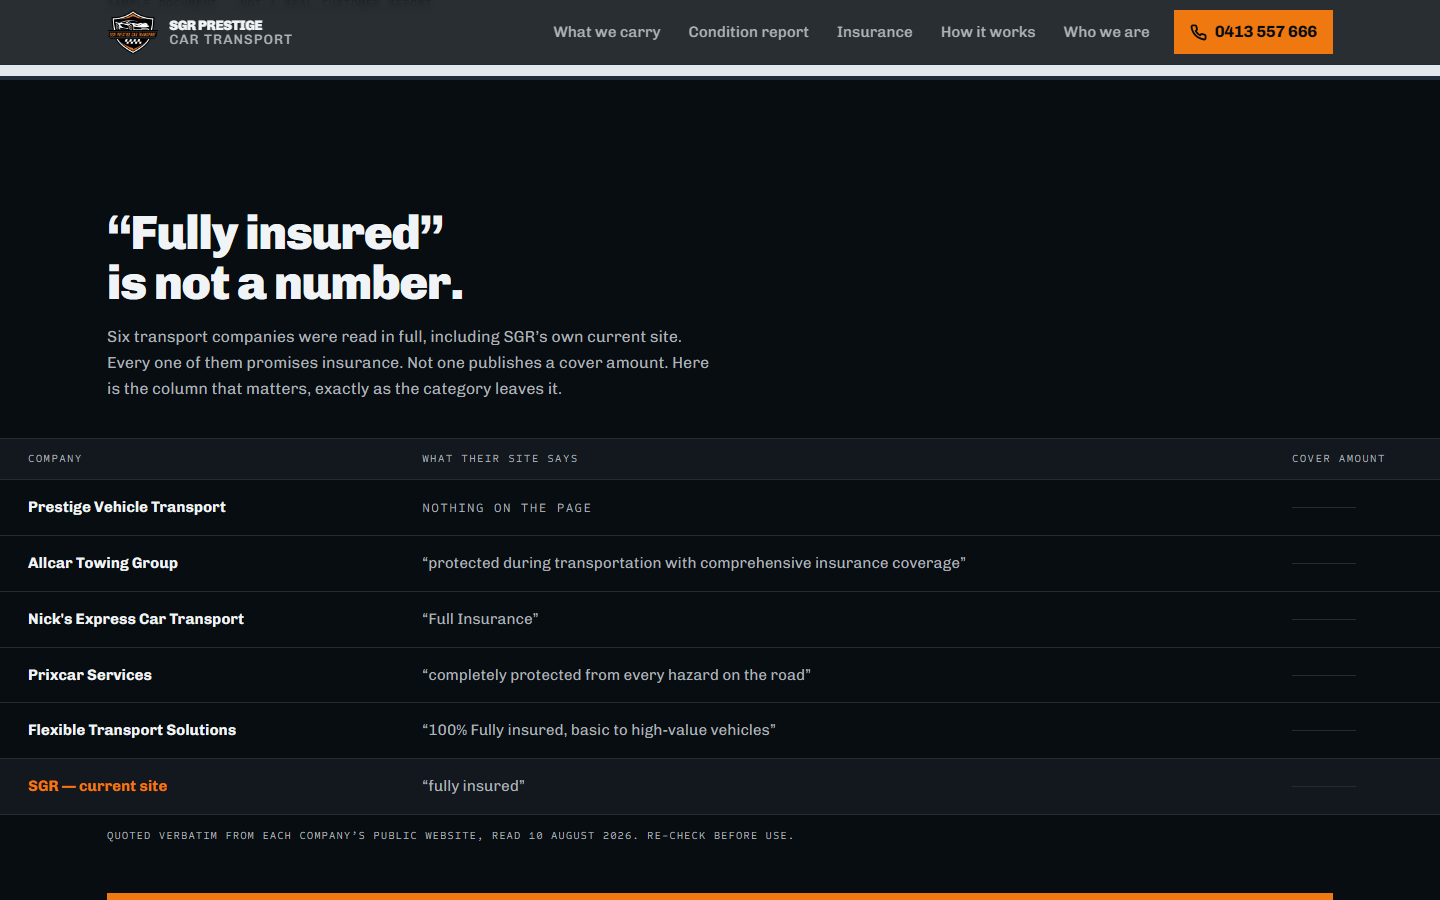This screenshot has height=900, width=1440.
Task: Click the phone icon in call button
Action: coord(1198,32)
